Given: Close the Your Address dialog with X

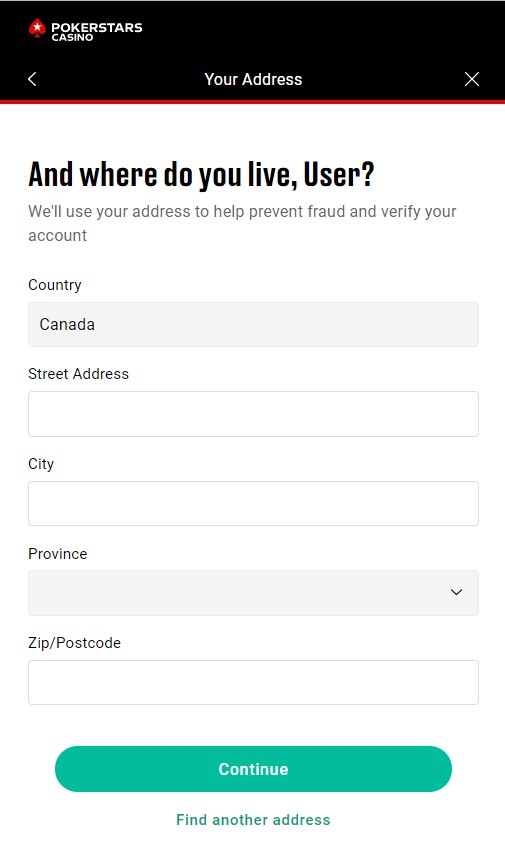Looking at the screenshot, I should pyautogui.click(x=471, y=79).
